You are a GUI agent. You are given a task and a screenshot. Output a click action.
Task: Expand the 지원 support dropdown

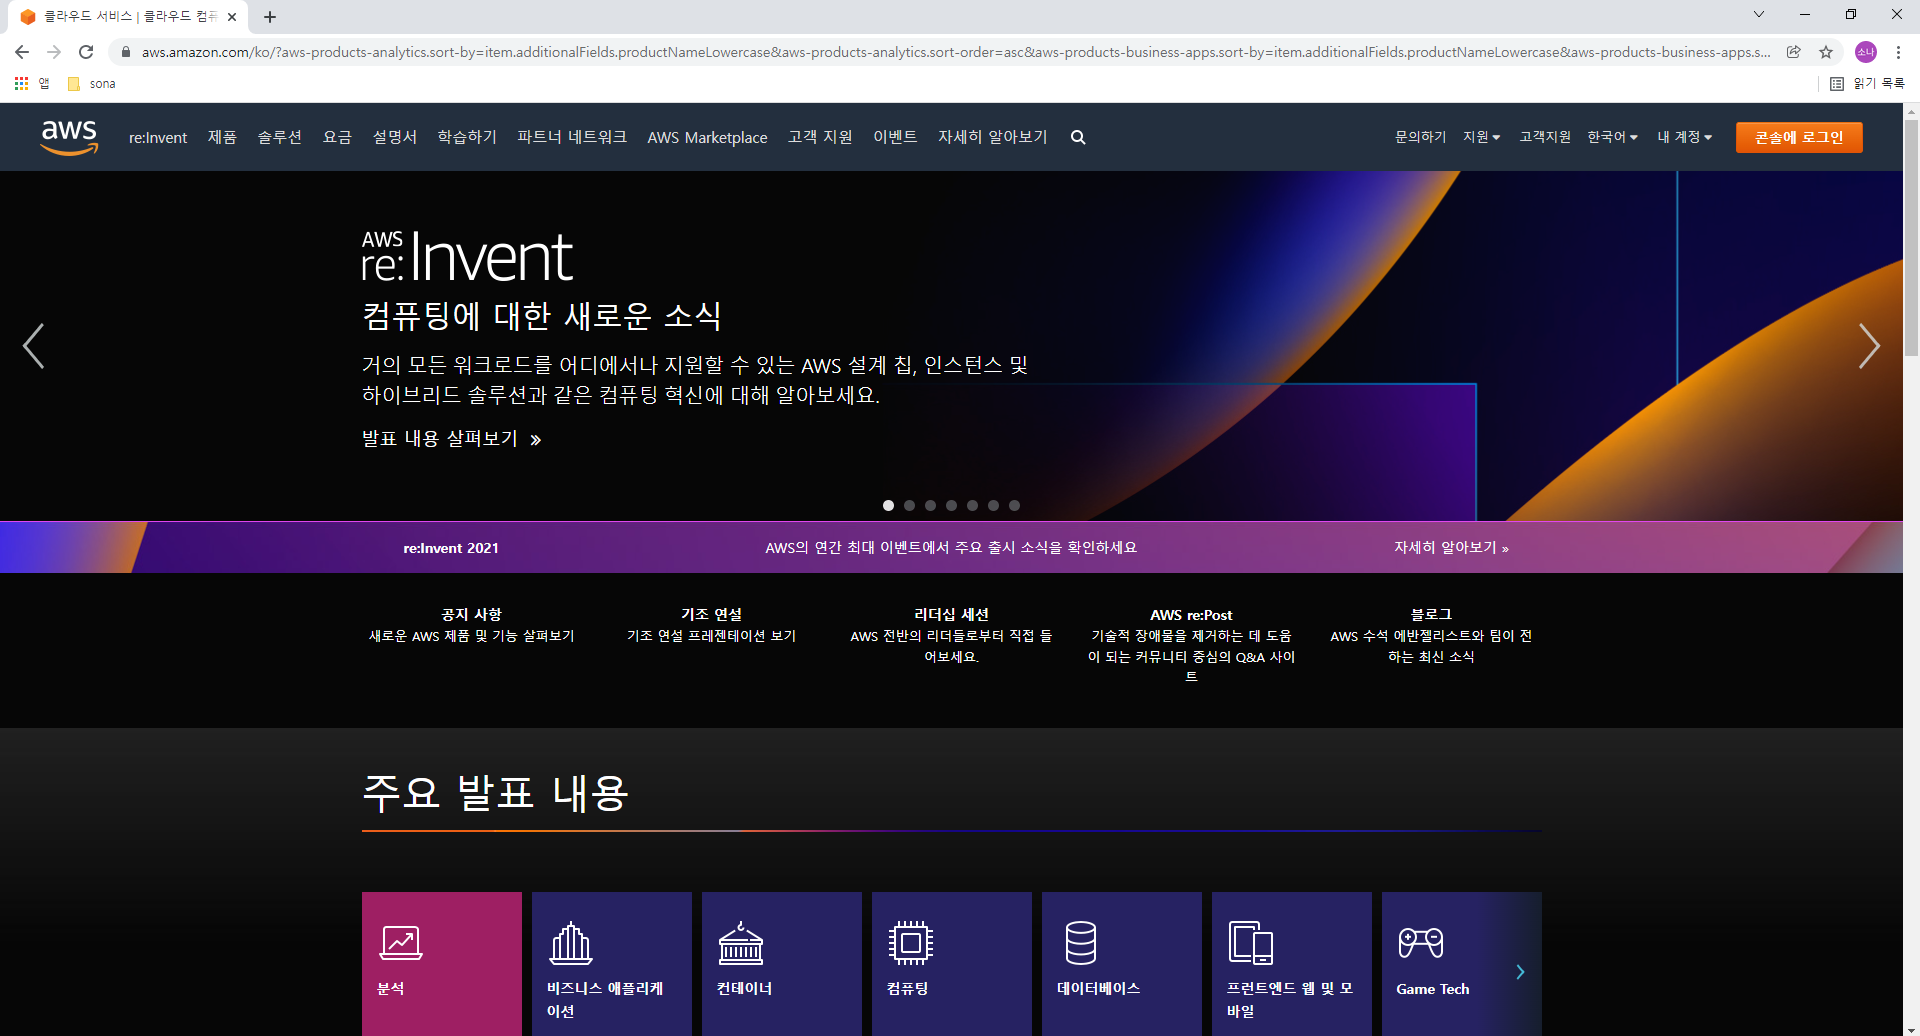(x=1482, y=137)
